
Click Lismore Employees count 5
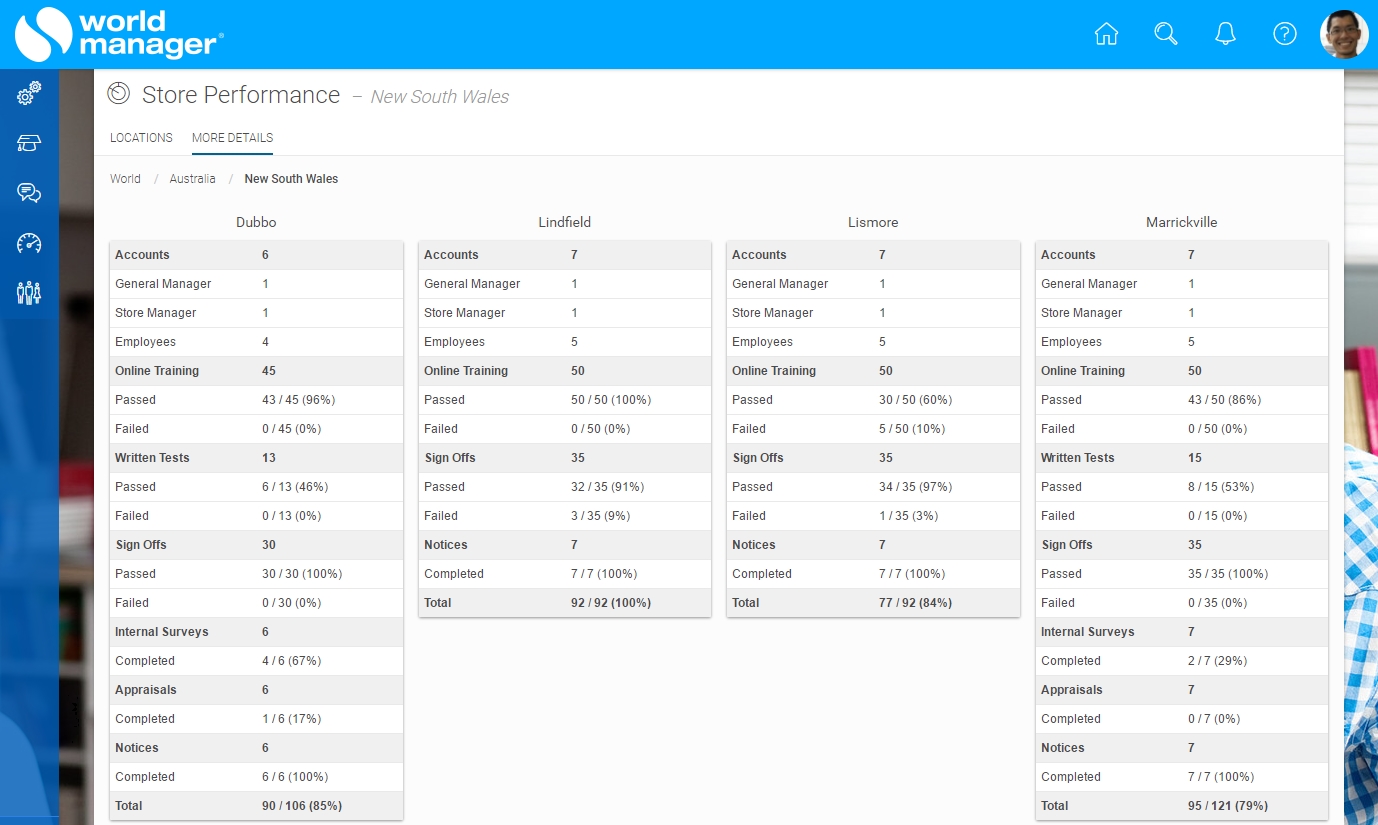pyautogui.click(x=882, y=342)
